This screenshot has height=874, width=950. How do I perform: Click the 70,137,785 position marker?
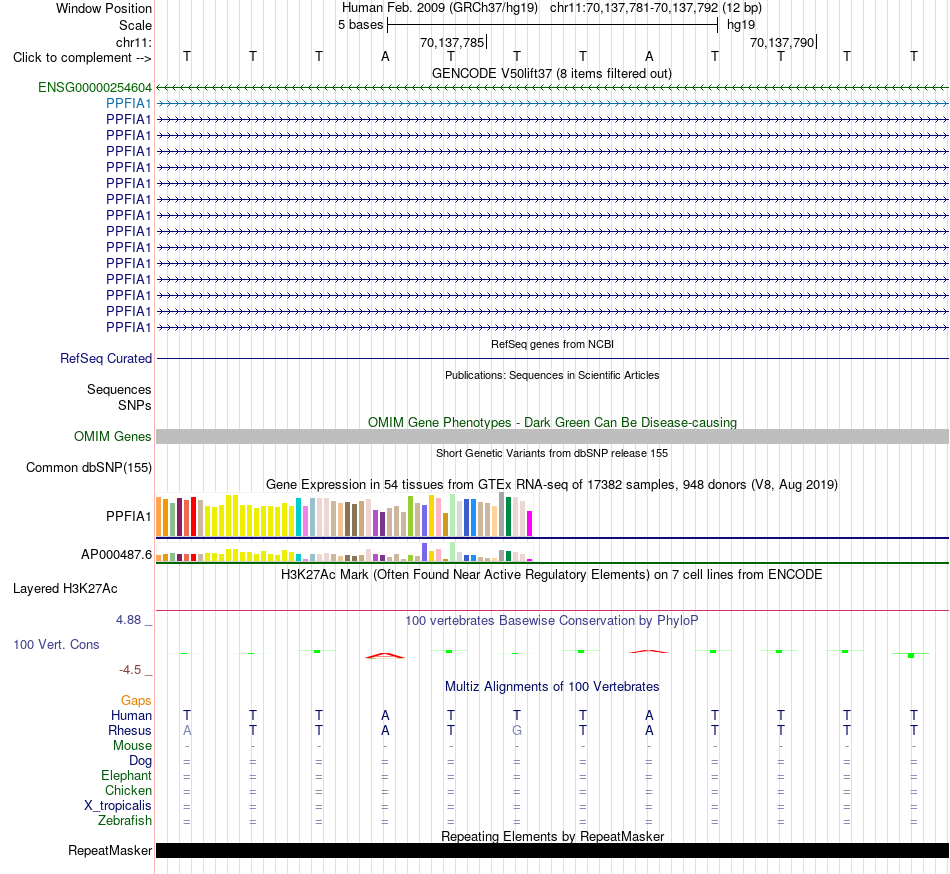tap(452, 42)
